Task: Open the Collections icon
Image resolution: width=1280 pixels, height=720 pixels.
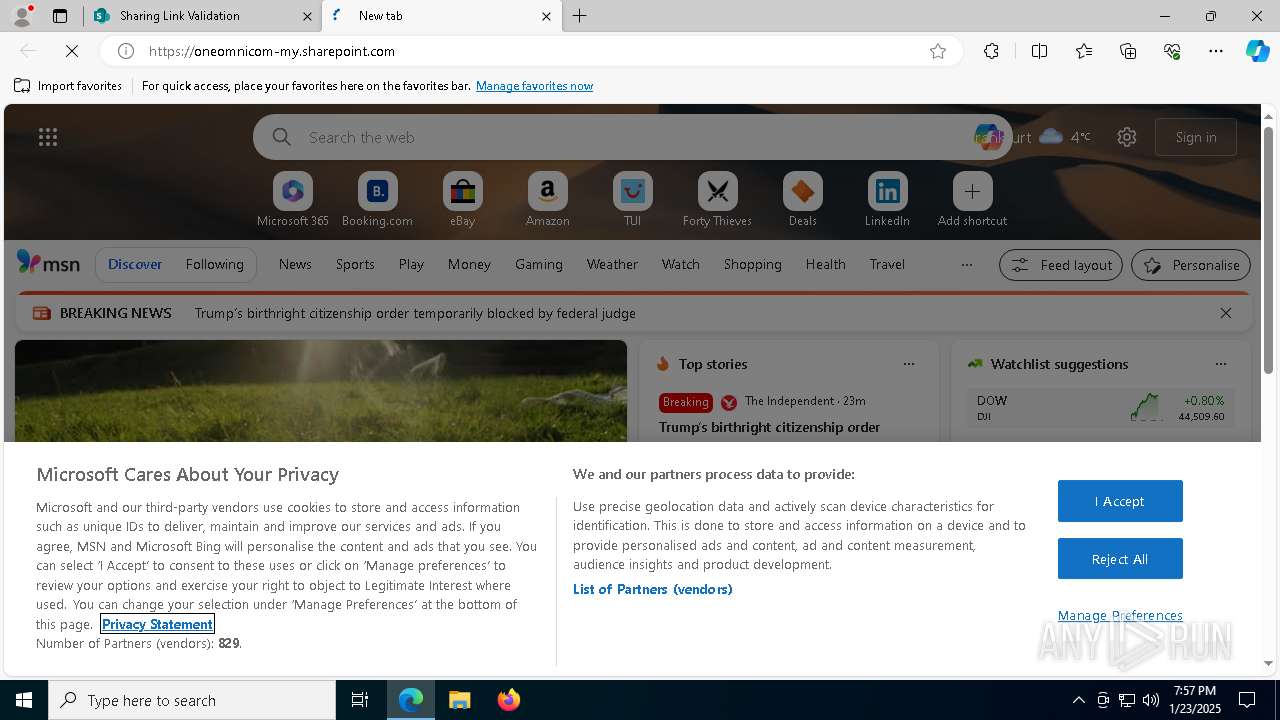Action: pos(1128,51)
